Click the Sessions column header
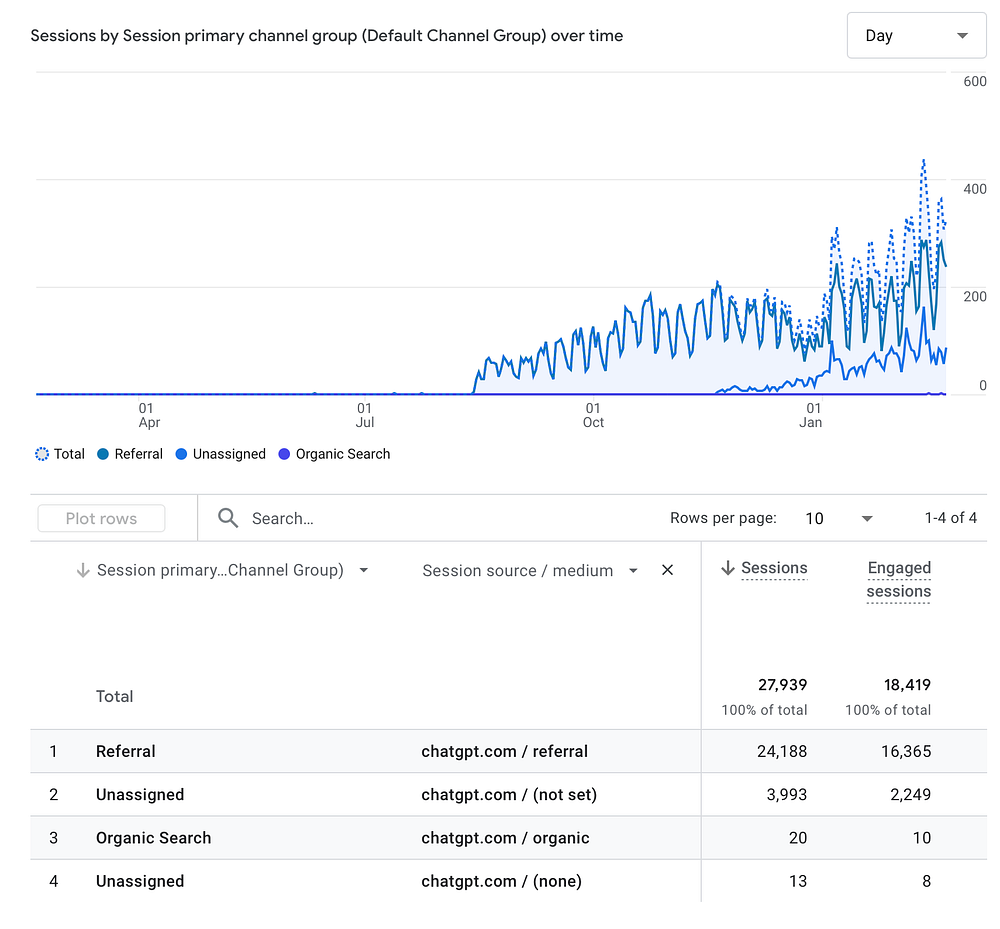 click(774, 568)
